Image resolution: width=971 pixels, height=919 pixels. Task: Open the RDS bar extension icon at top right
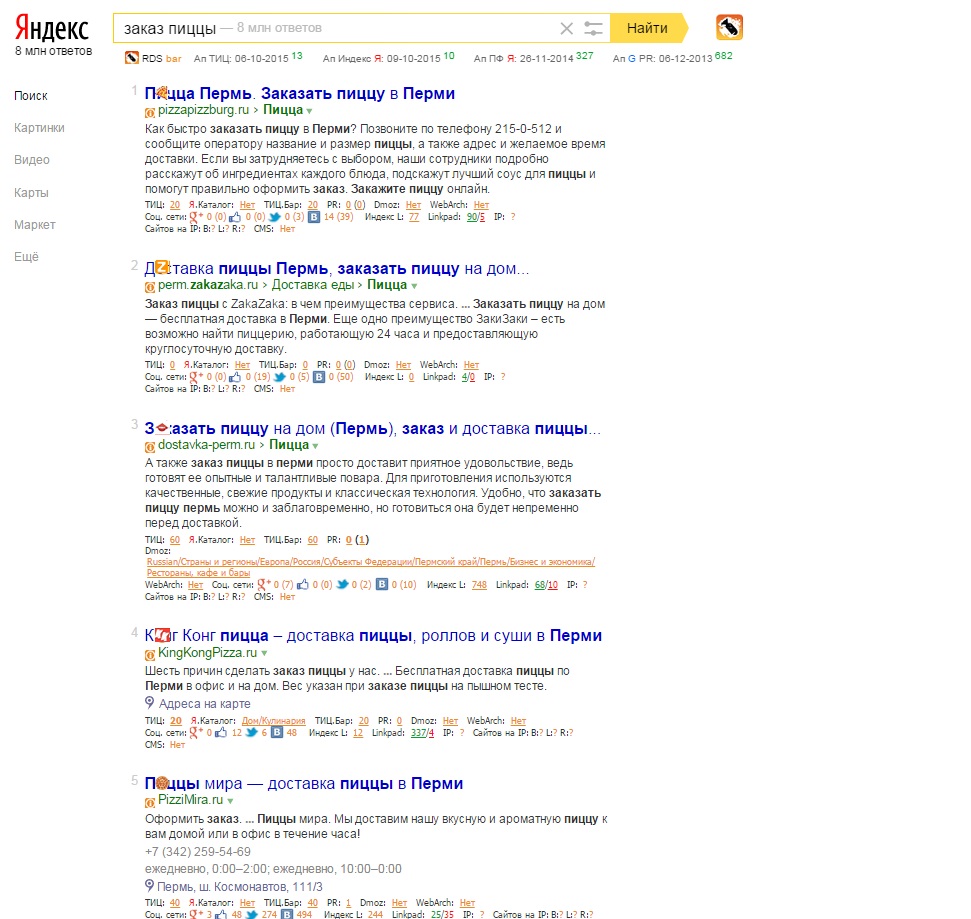729,27
